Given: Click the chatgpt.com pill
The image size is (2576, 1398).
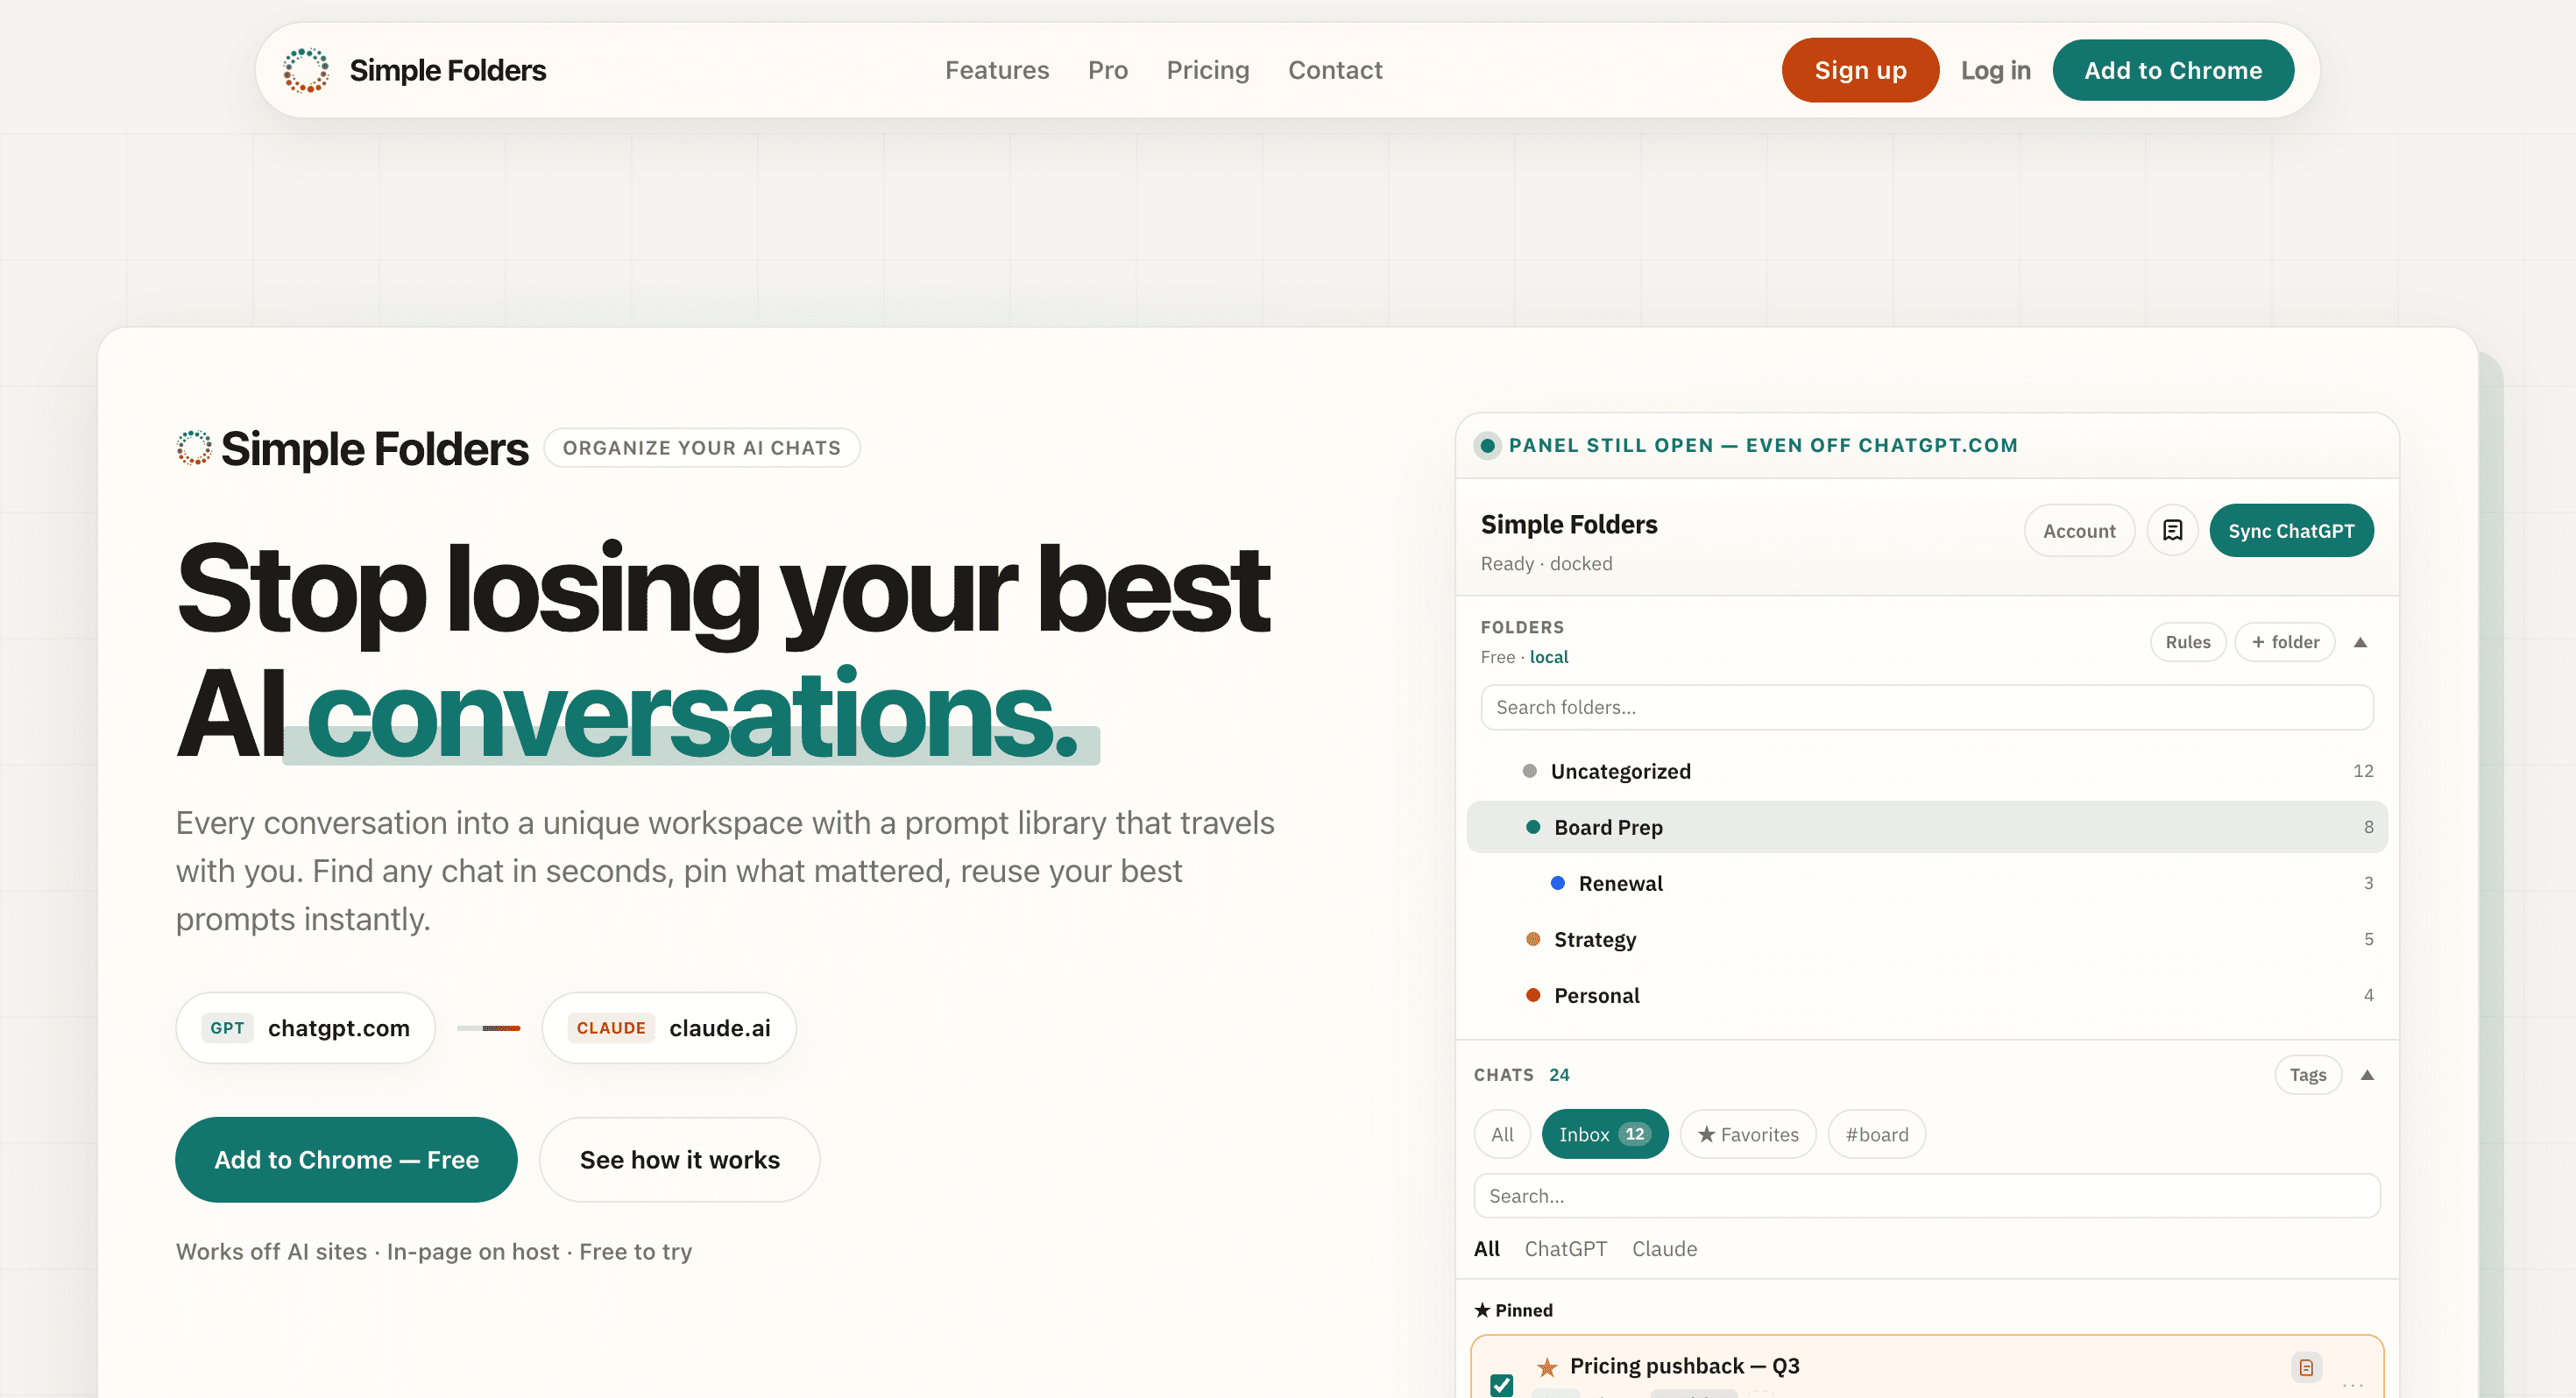Looking at the screenshot, I should [x=306, y=1028].
